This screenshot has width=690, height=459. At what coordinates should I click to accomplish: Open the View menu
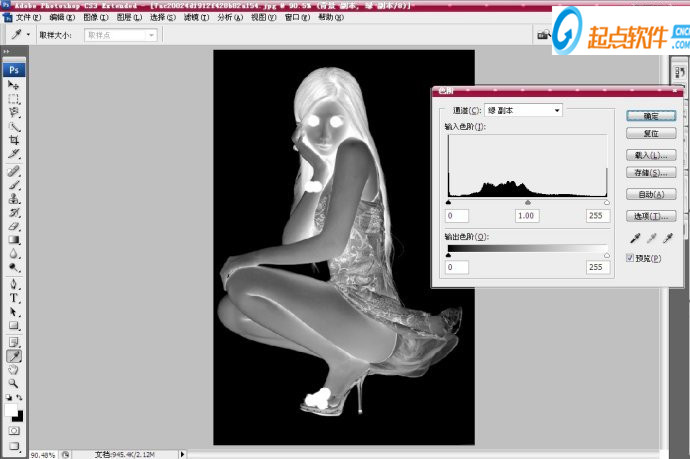(263, 17)
